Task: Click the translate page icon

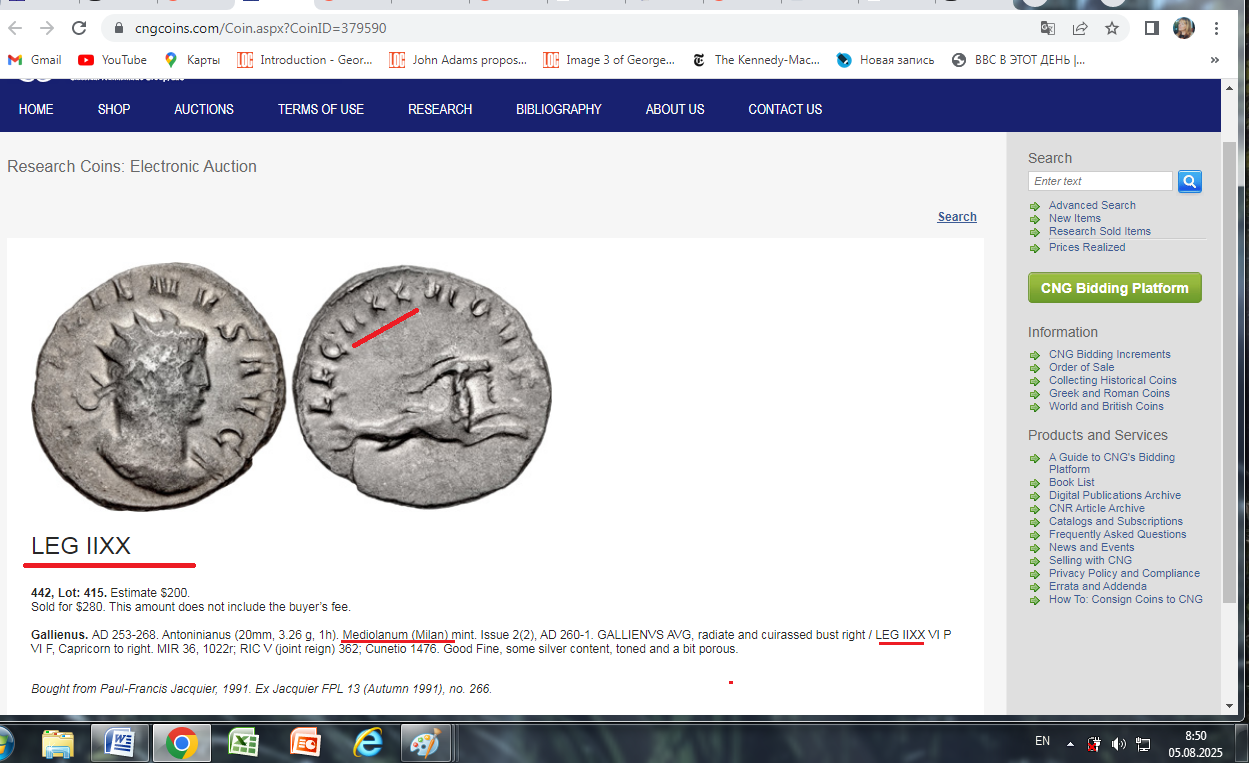Action: point(1048,28)
